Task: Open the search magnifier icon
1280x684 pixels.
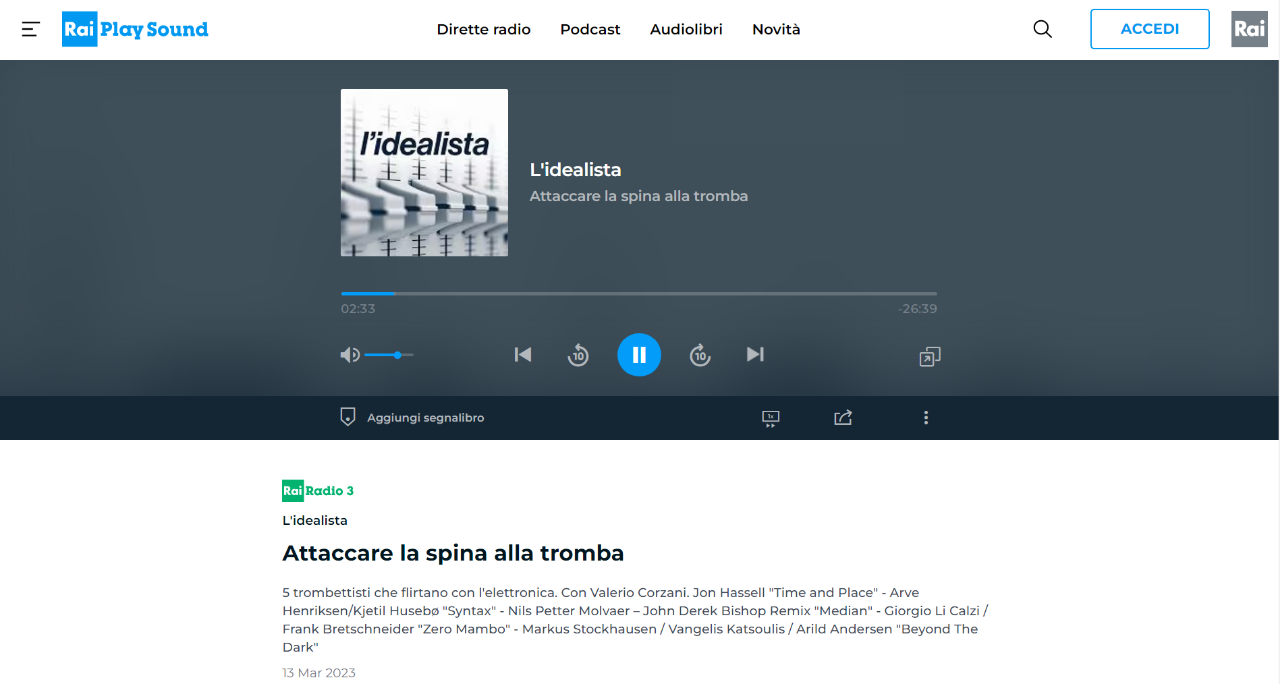Action: click(1042, 29)
